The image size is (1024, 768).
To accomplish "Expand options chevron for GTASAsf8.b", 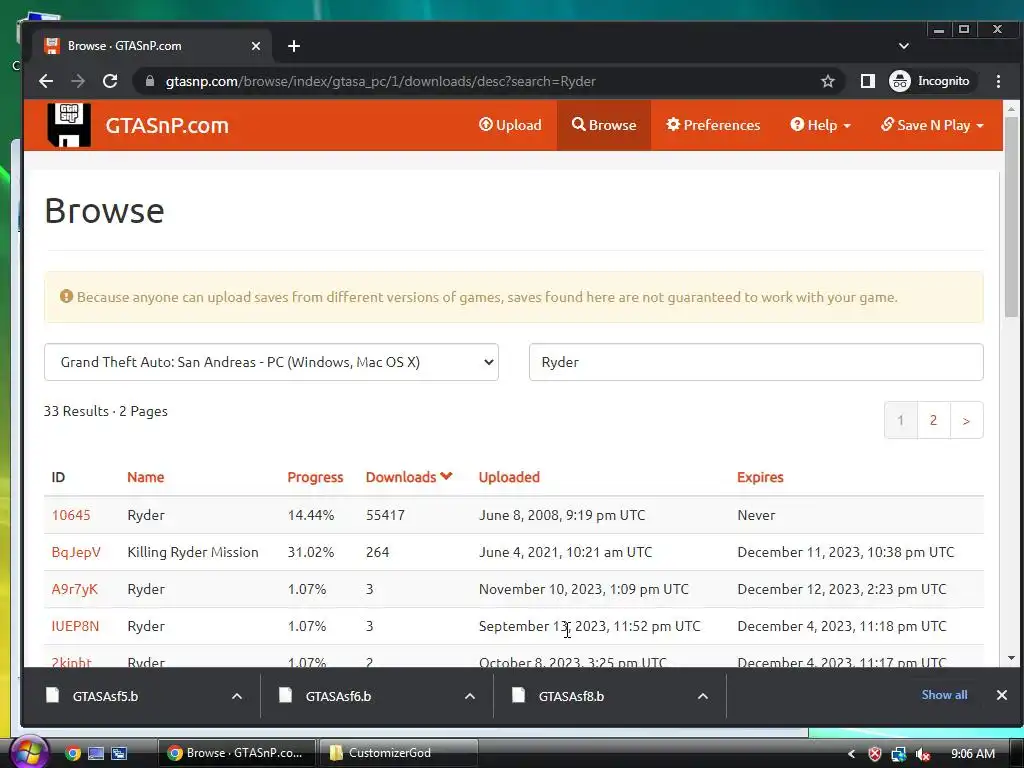I will (x=703, y=696).
